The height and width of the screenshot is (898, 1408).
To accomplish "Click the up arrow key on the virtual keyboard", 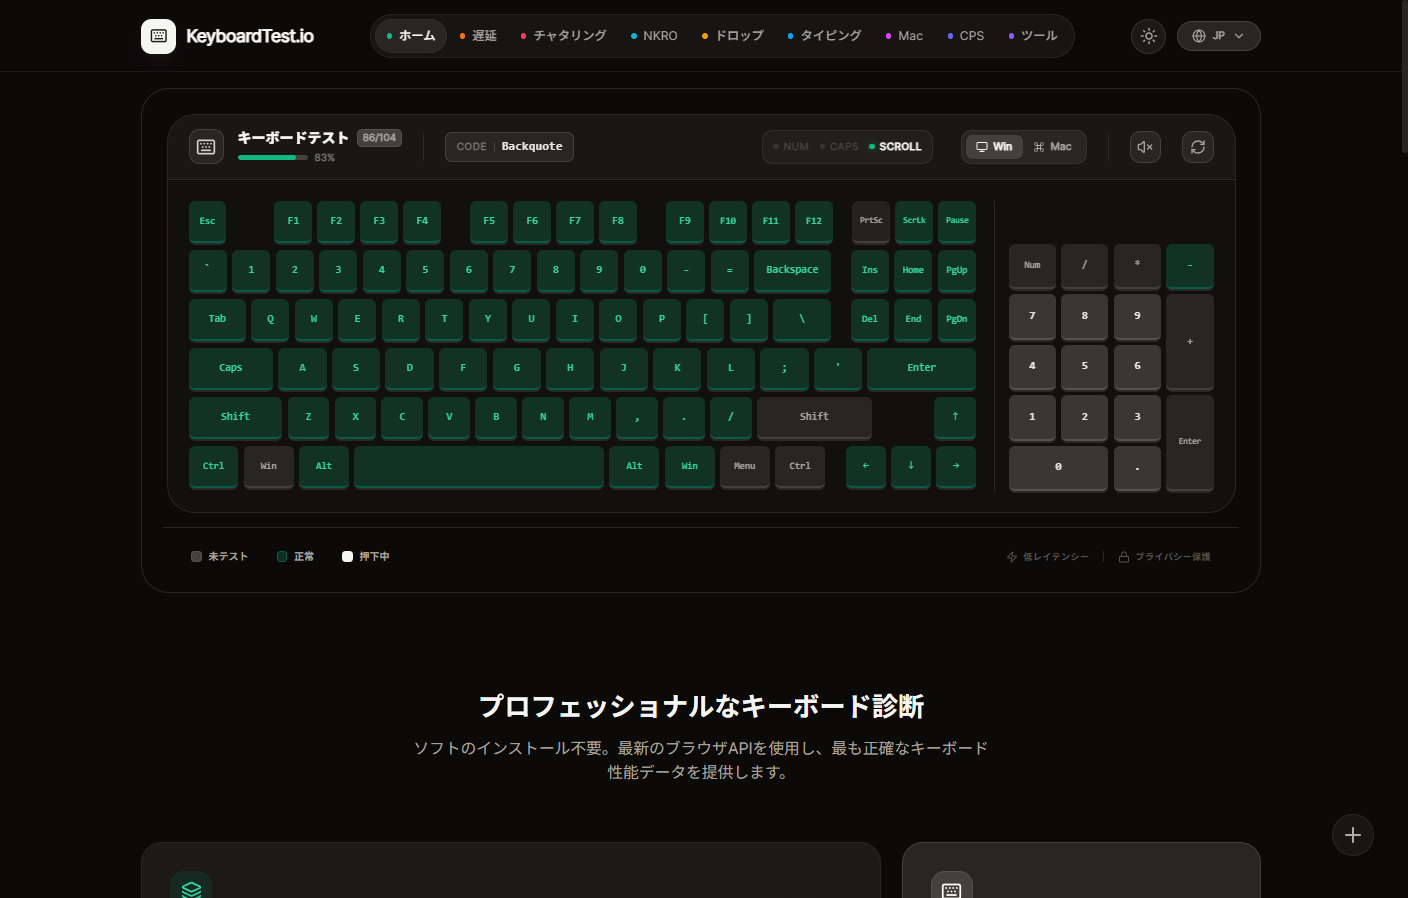I will [955, 417].
